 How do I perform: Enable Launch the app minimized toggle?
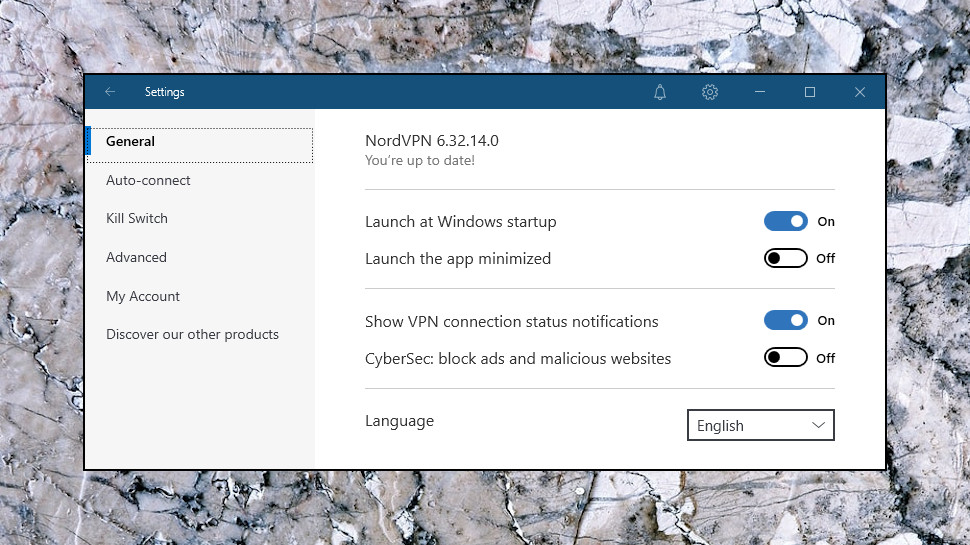coord(786,258)
